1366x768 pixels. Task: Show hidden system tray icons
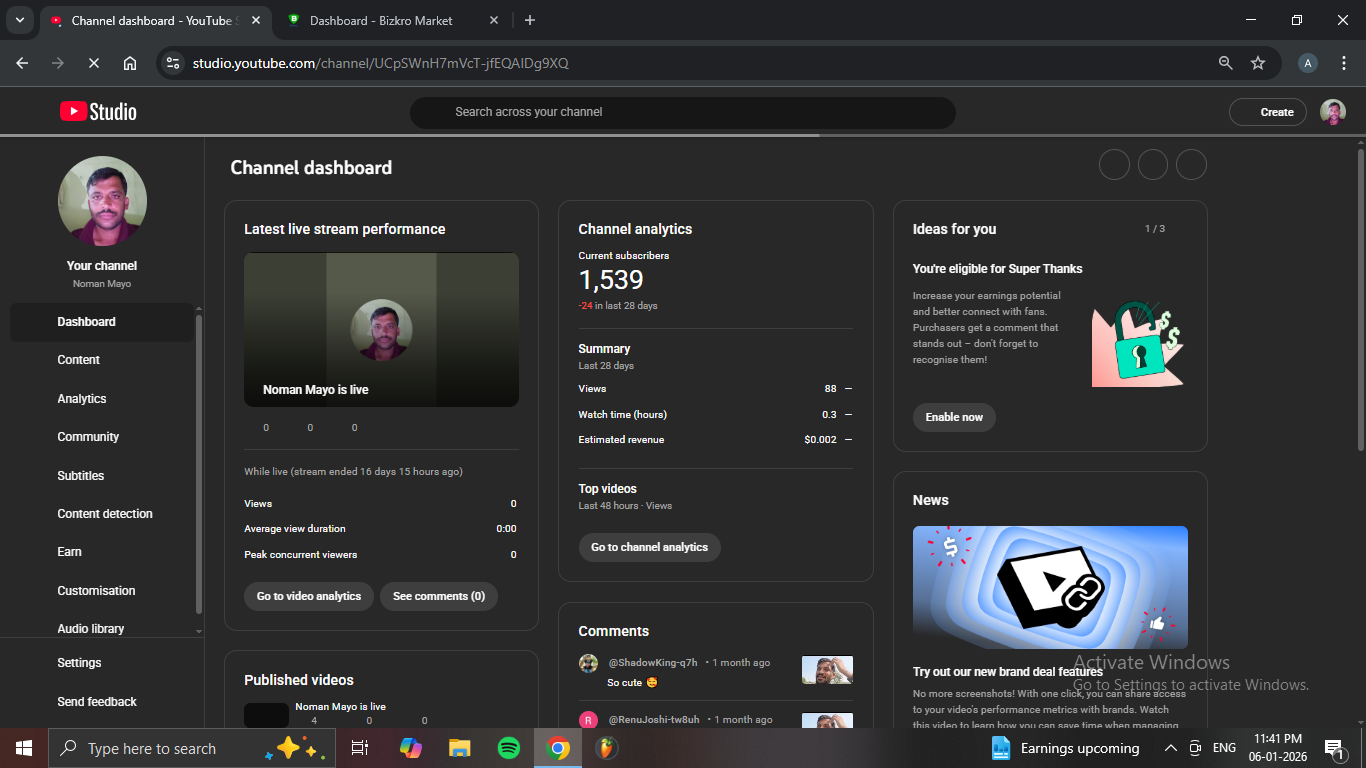coord(1170,748)
